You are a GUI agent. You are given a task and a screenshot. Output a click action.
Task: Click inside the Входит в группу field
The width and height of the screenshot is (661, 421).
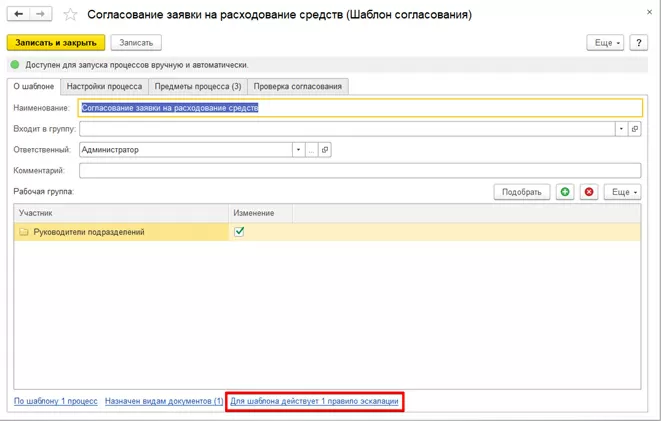347,129
